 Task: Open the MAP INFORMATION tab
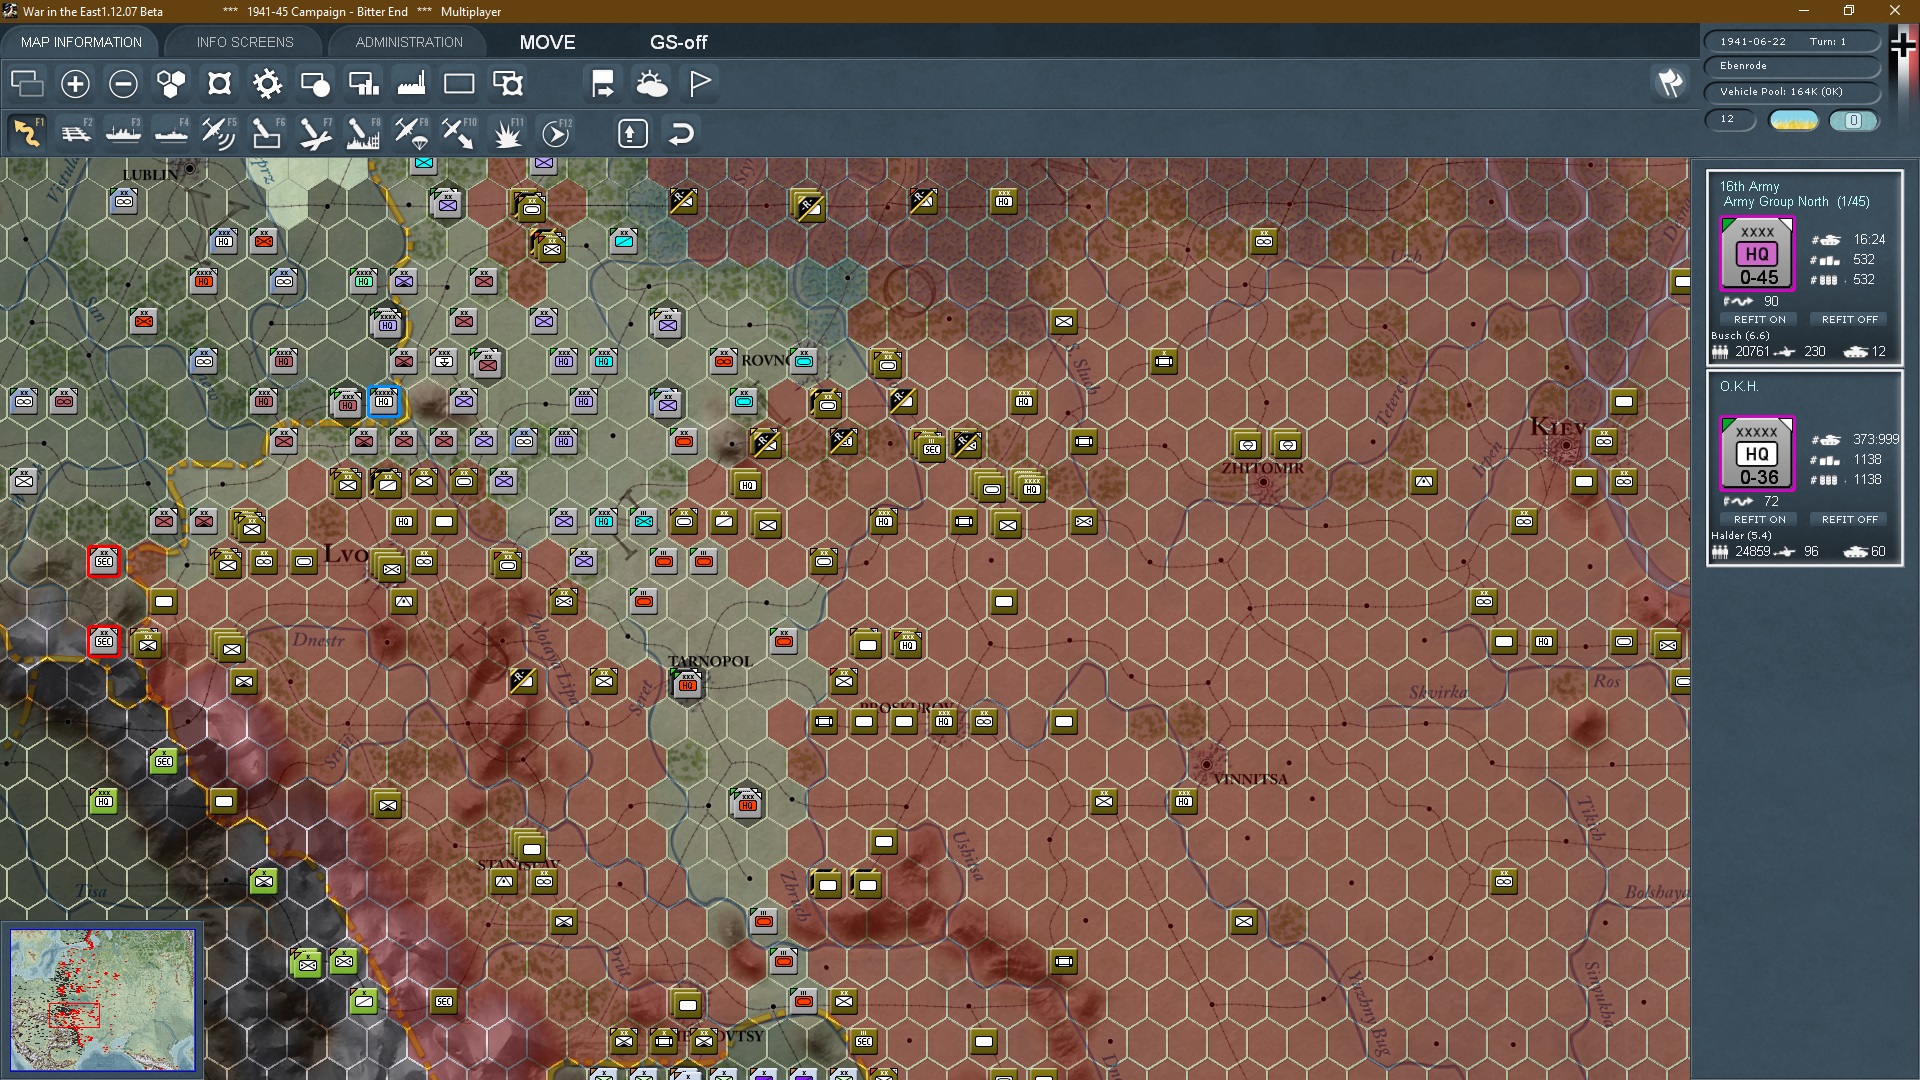click(81, 42)
